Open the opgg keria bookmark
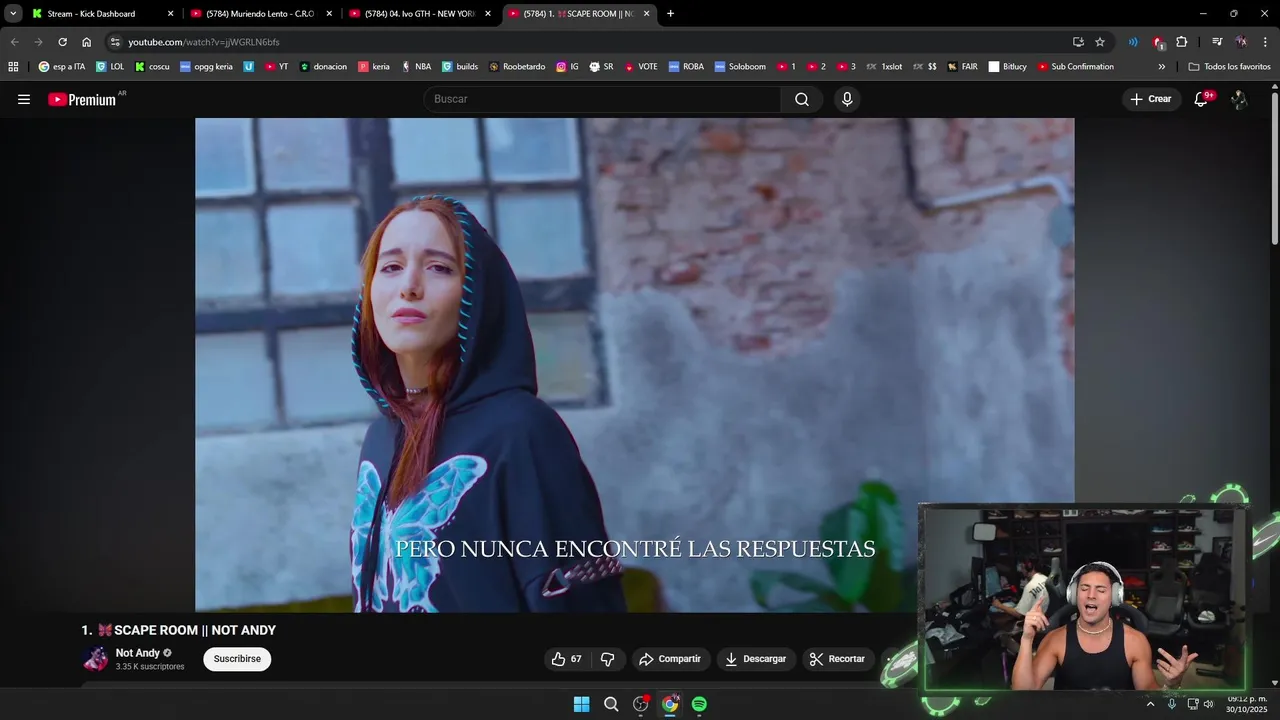 pos(206,67)
